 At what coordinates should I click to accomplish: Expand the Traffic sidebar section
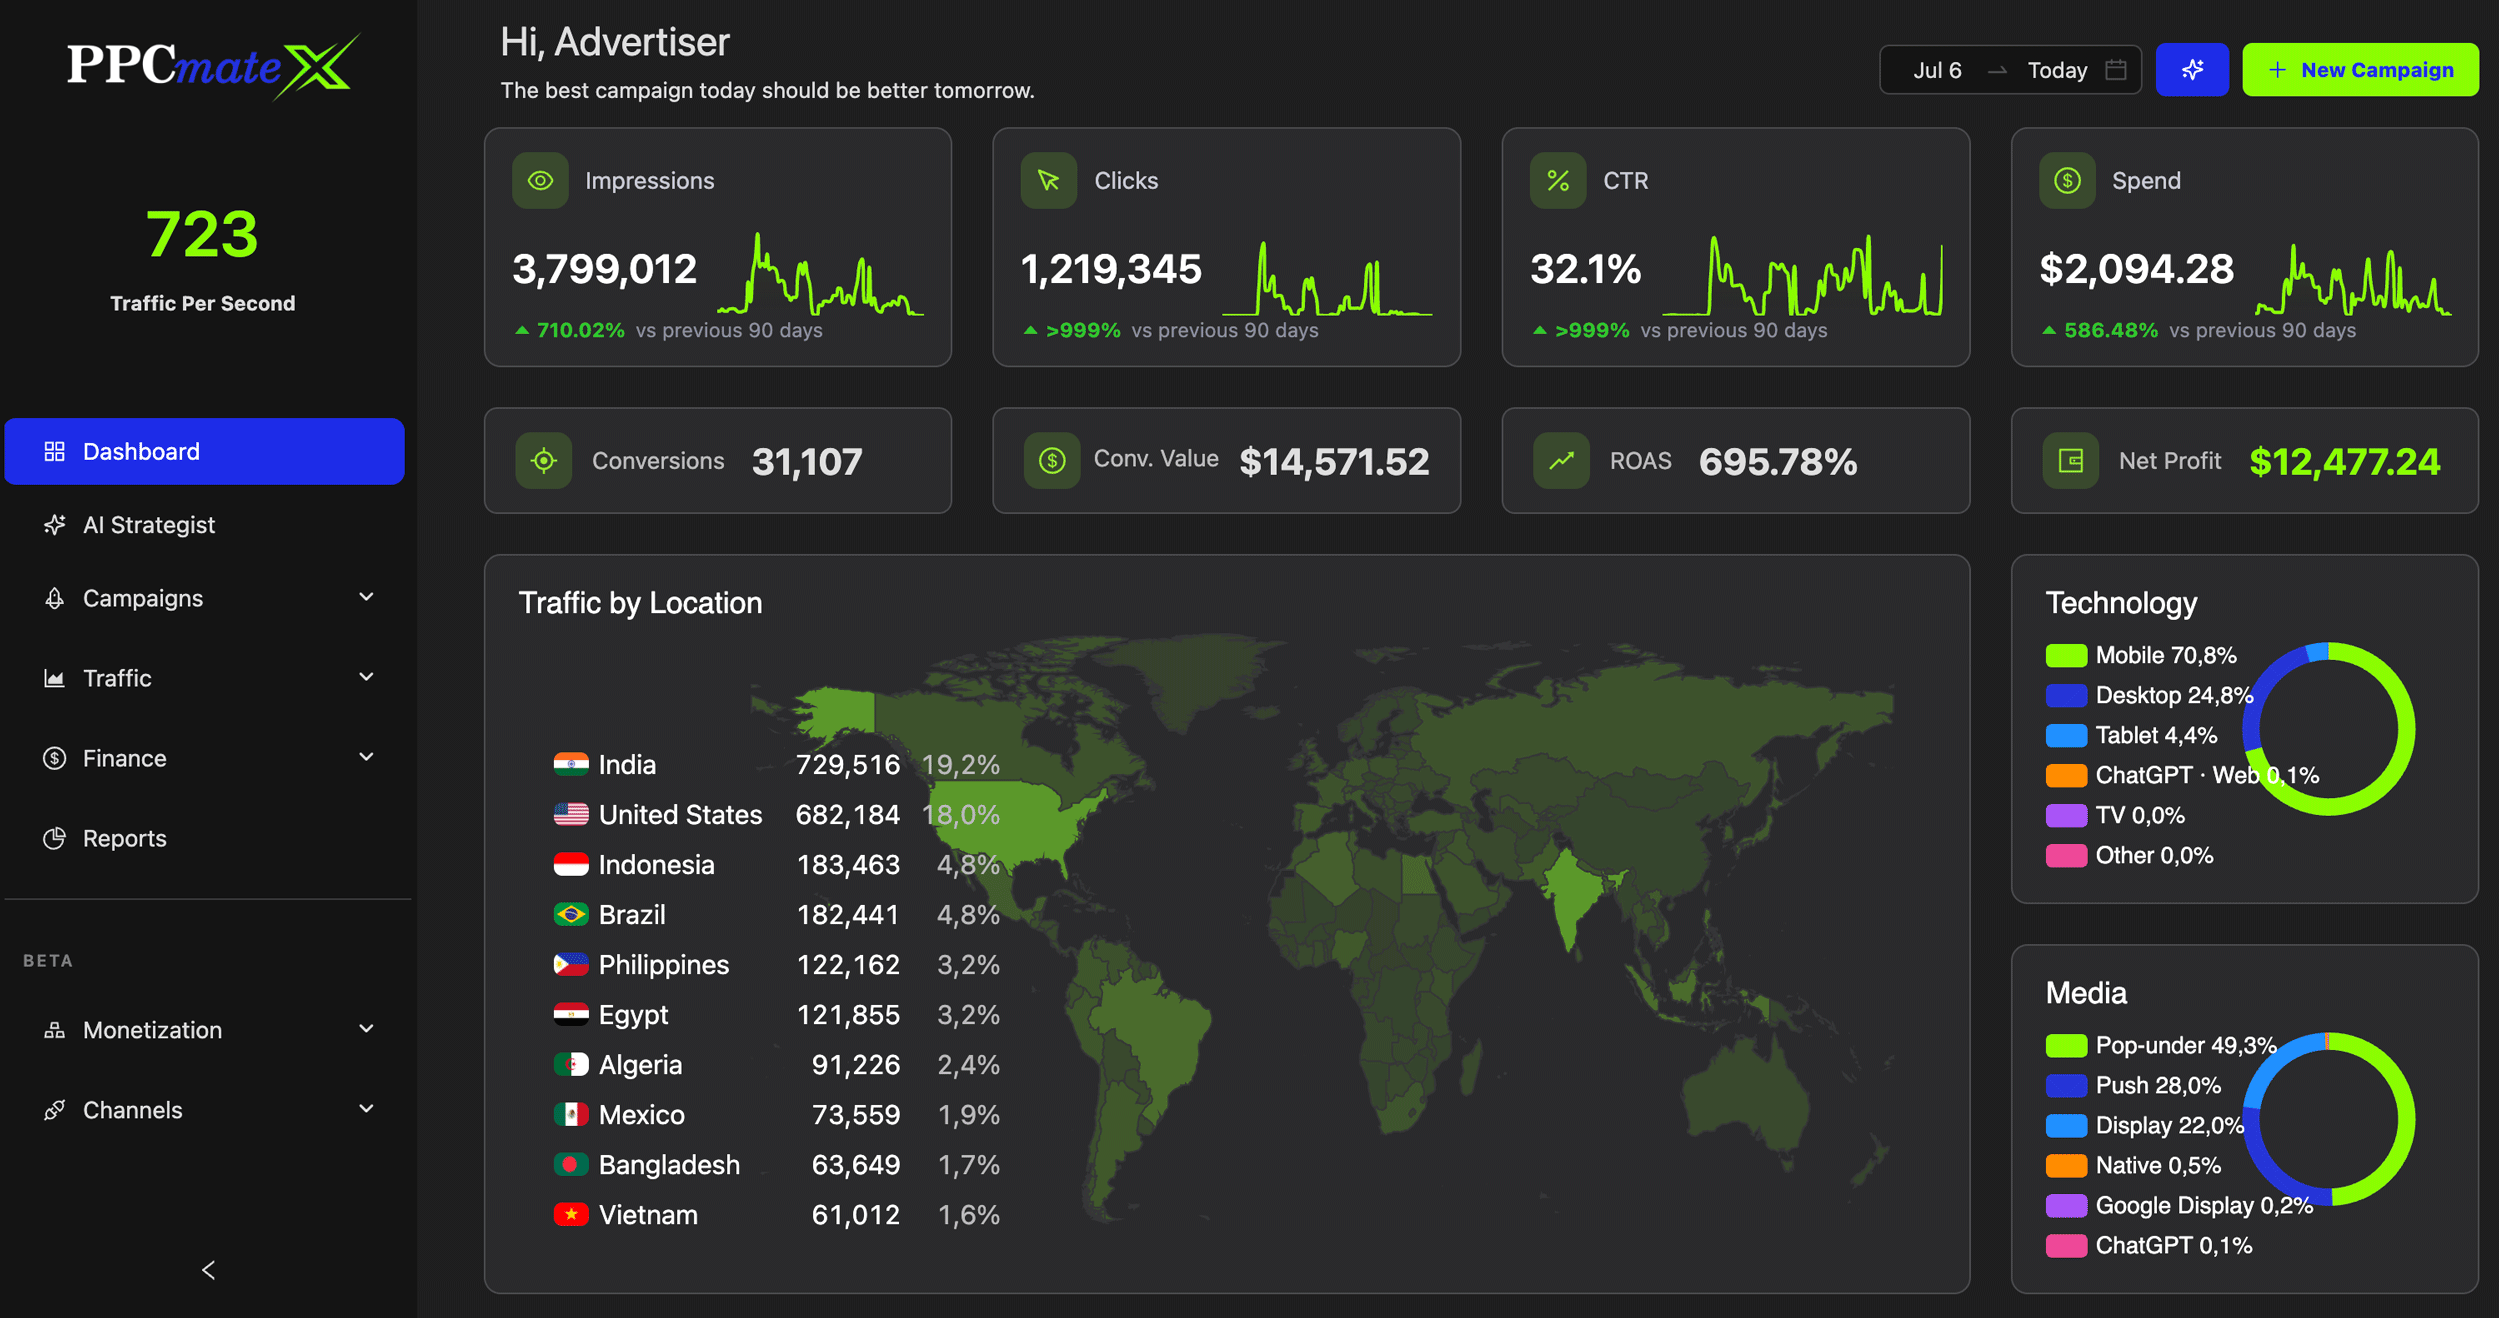[x=366, y=678]
